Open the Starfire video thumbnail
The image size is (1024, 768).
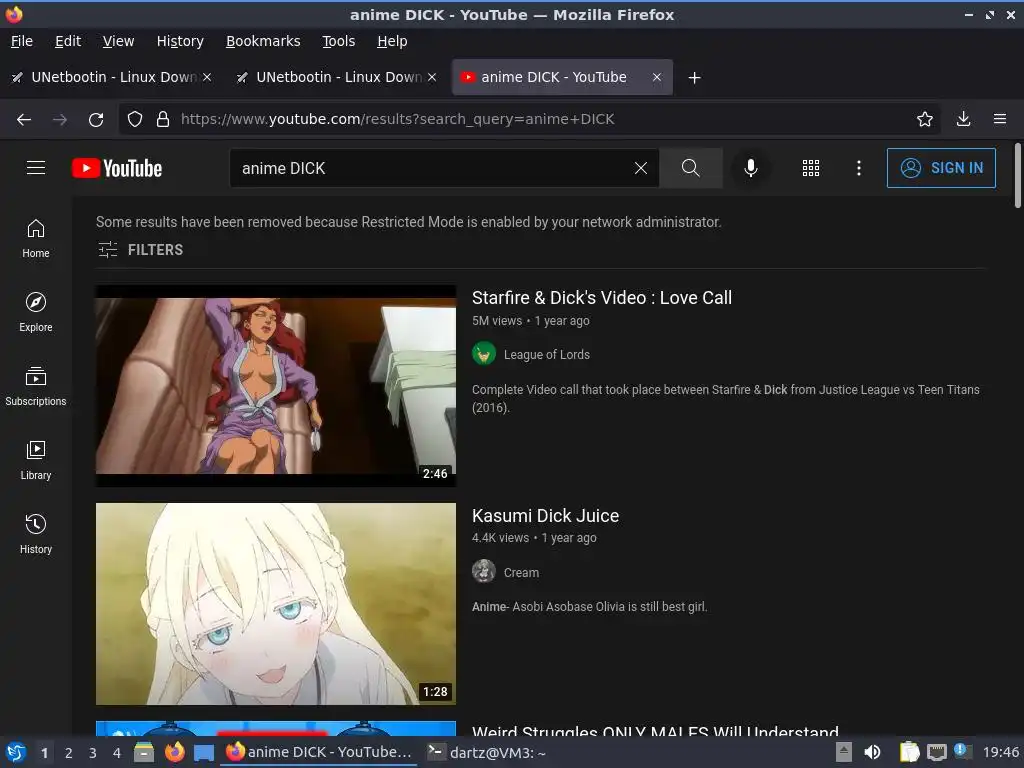coord(276,385)
